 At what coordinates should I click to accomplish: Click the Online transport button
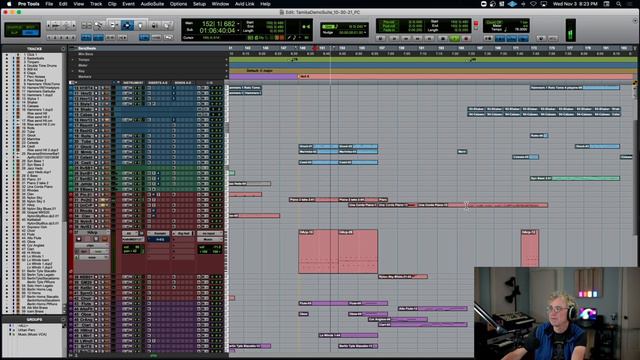[x=380, y=38]
